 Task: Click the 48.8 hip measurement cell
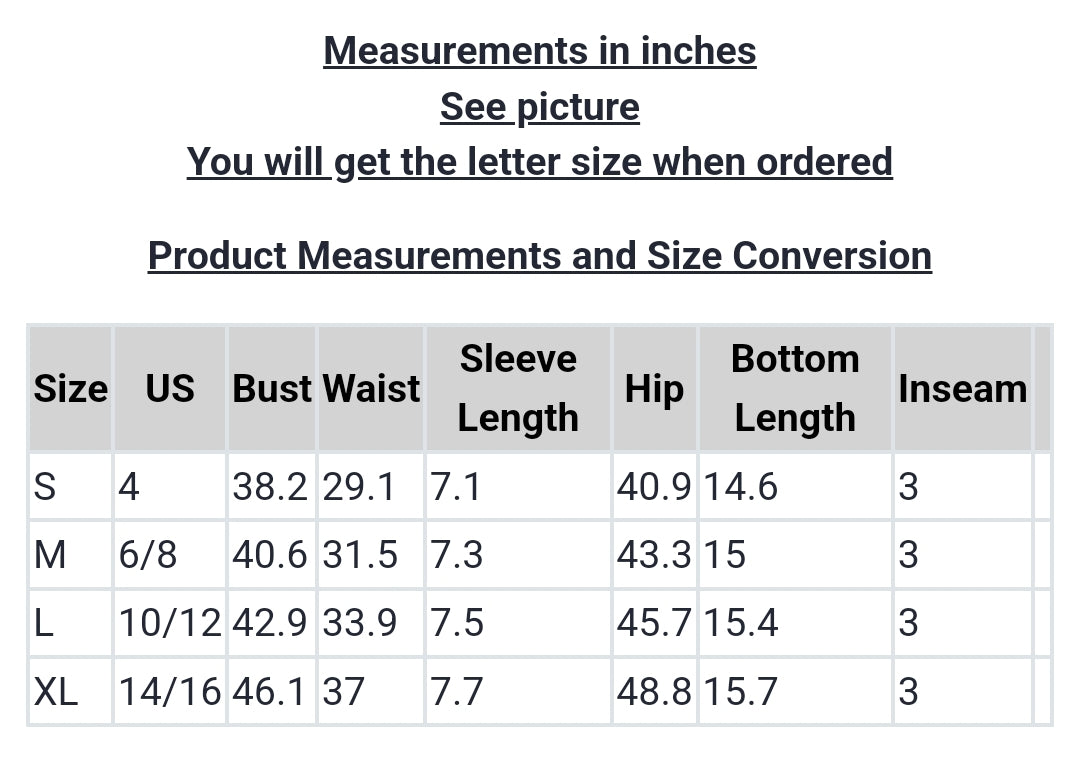654,691
